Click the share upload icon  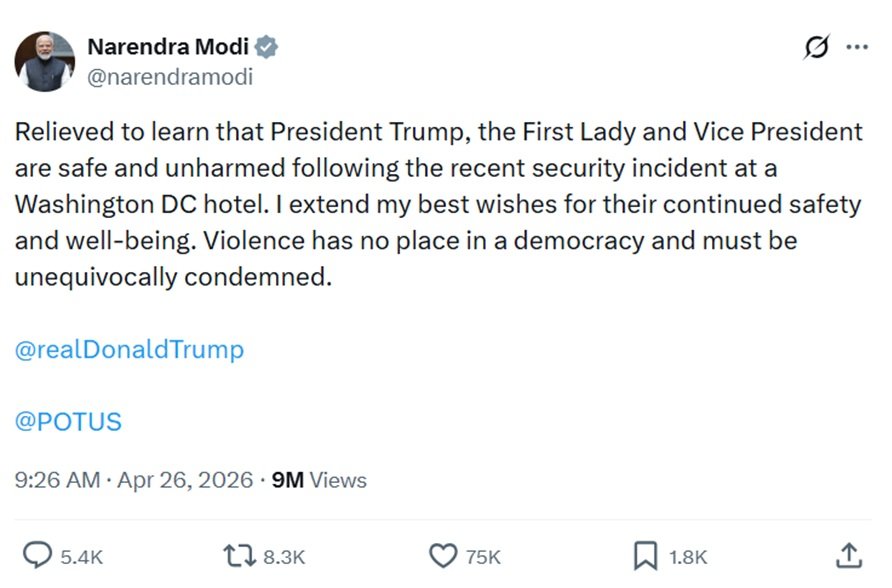click(847, 555)
